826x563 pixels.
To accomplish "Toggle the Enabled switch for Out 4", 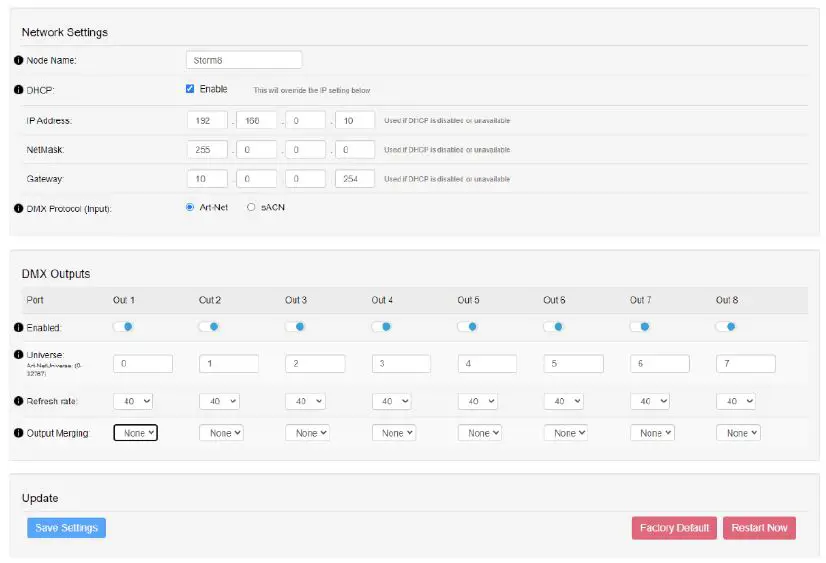I will tap(381, 327).
